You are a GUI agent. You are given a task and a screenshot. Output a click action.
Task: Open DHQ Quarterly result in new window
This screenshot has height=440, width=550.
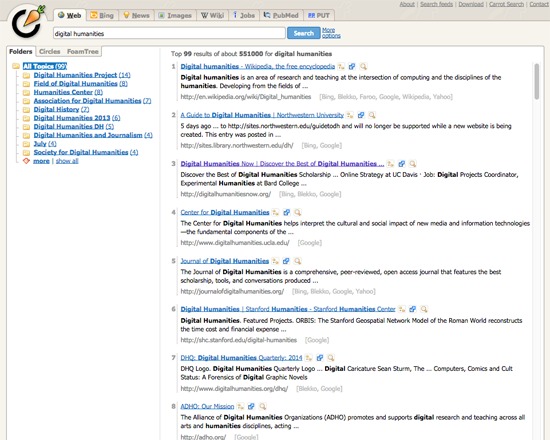click(x=320, y=358)
